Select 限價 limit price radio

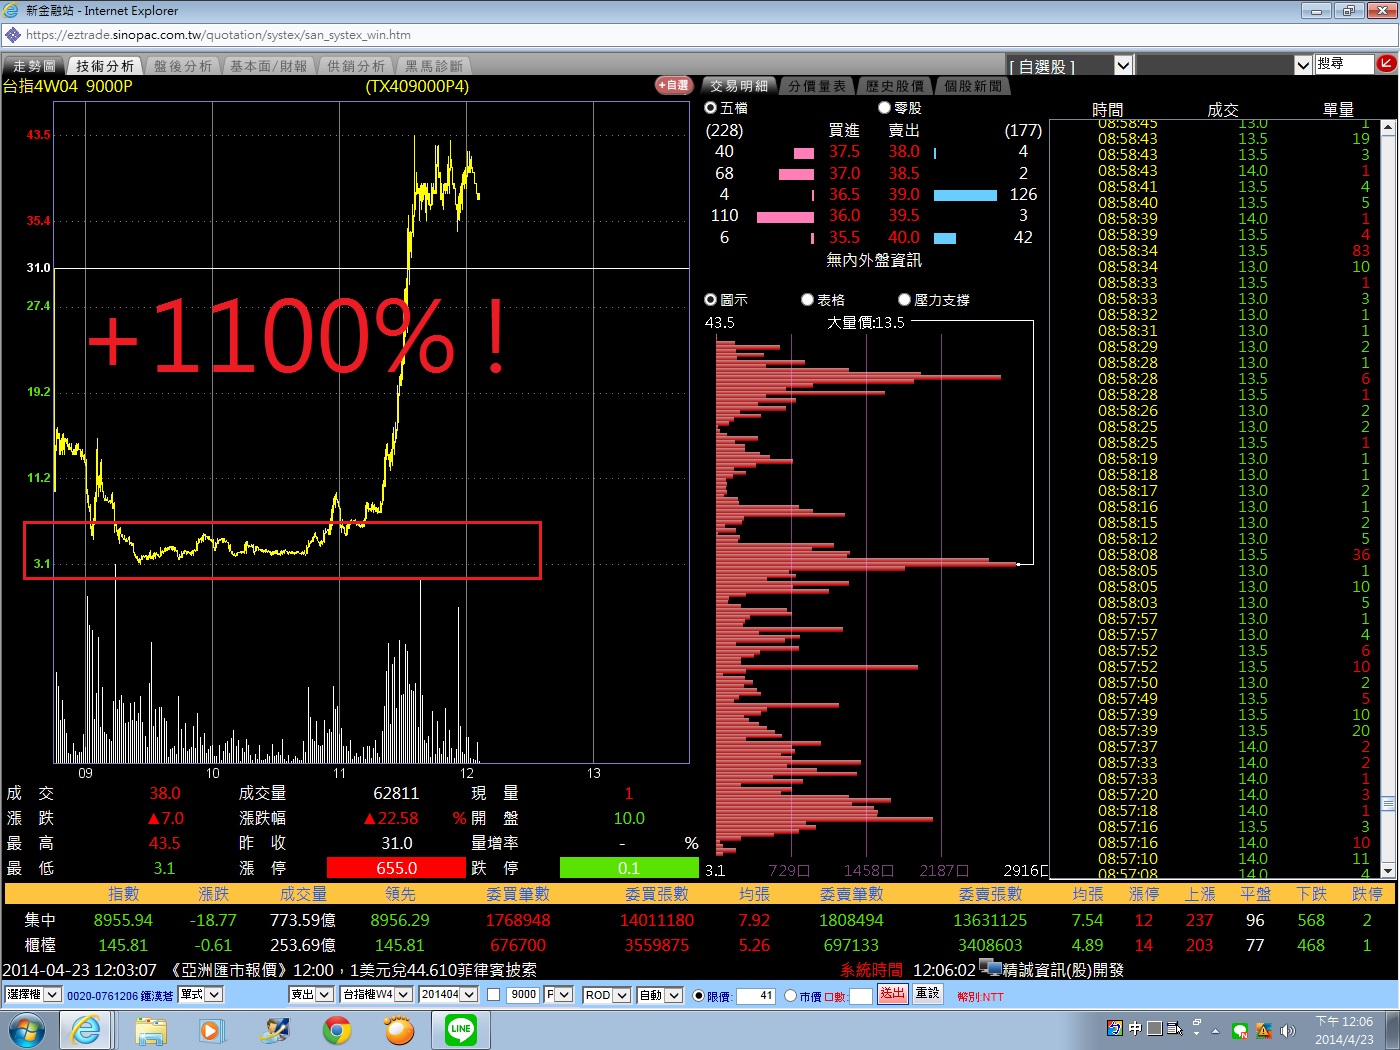[699, 996]
